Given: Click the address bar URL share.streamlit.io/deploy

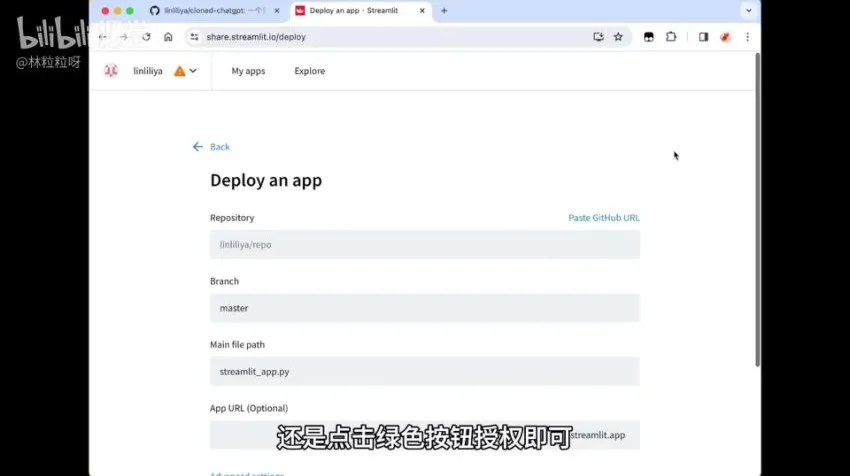Looking at the screenshot, I should pos(256,37).
